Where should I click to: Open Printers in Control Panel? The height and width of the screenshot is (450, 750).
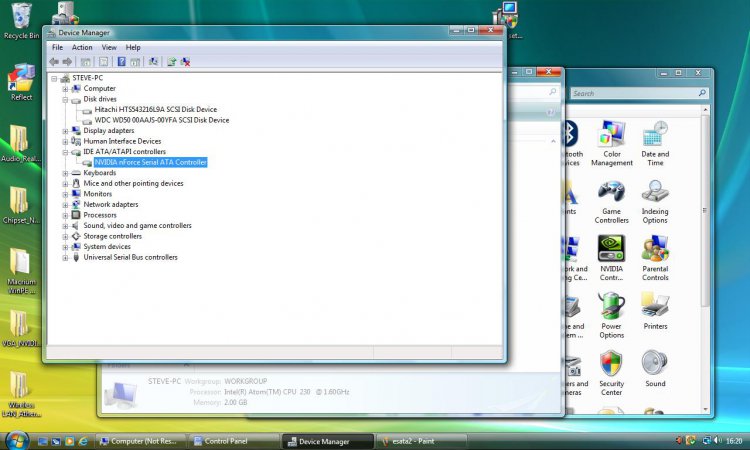[655, 311]
